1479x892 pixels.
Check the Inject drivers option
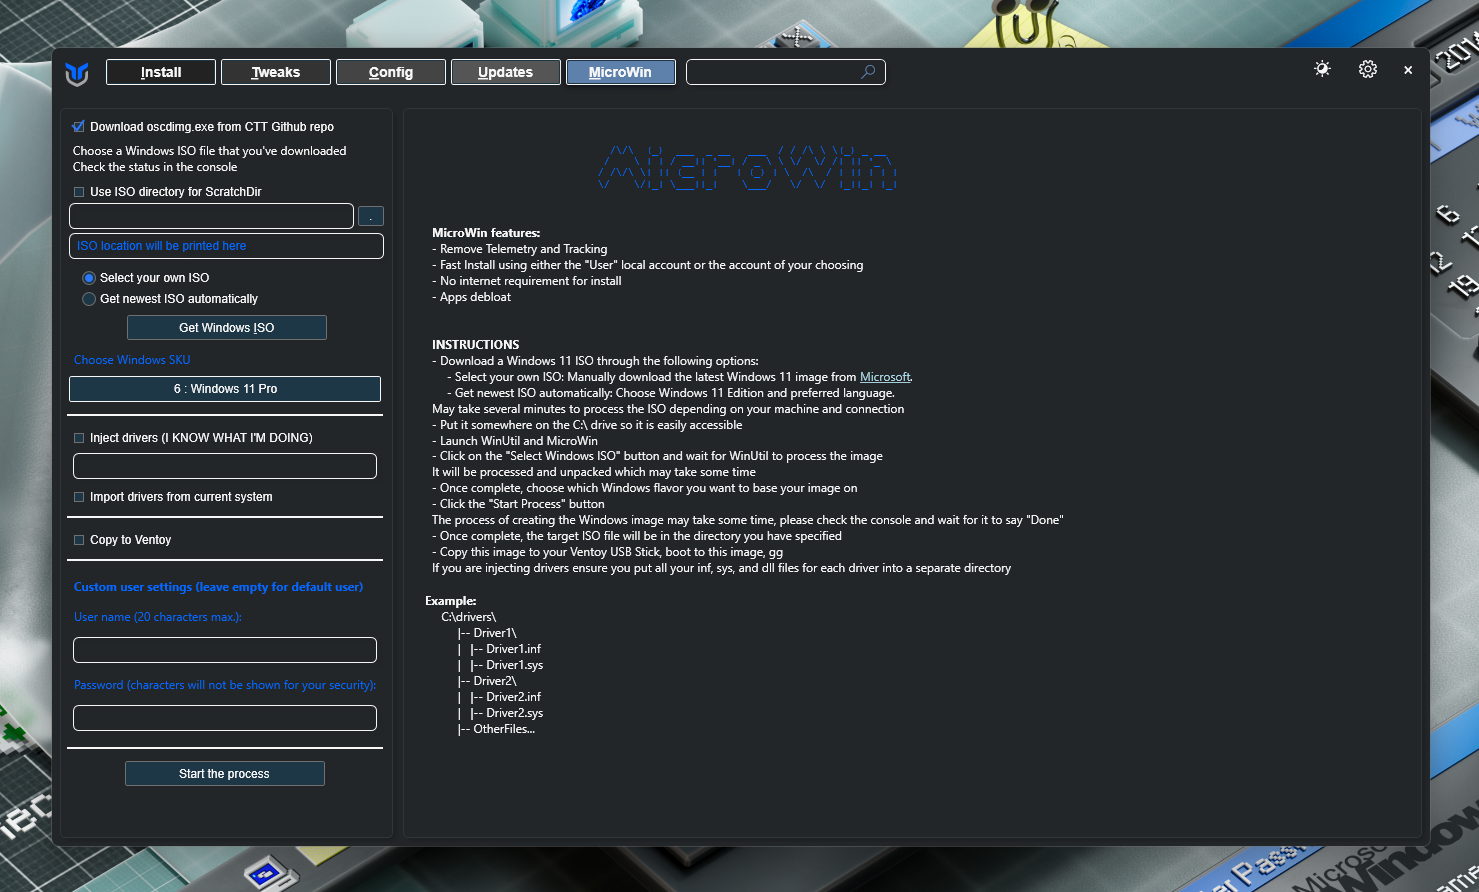[x=79, y=438]
